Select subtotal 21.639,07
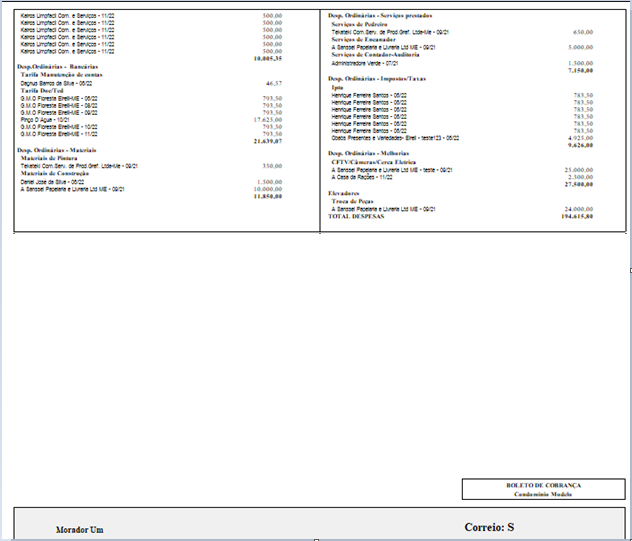The height and width of the screenshot is (541, 632). click(268, 141)
